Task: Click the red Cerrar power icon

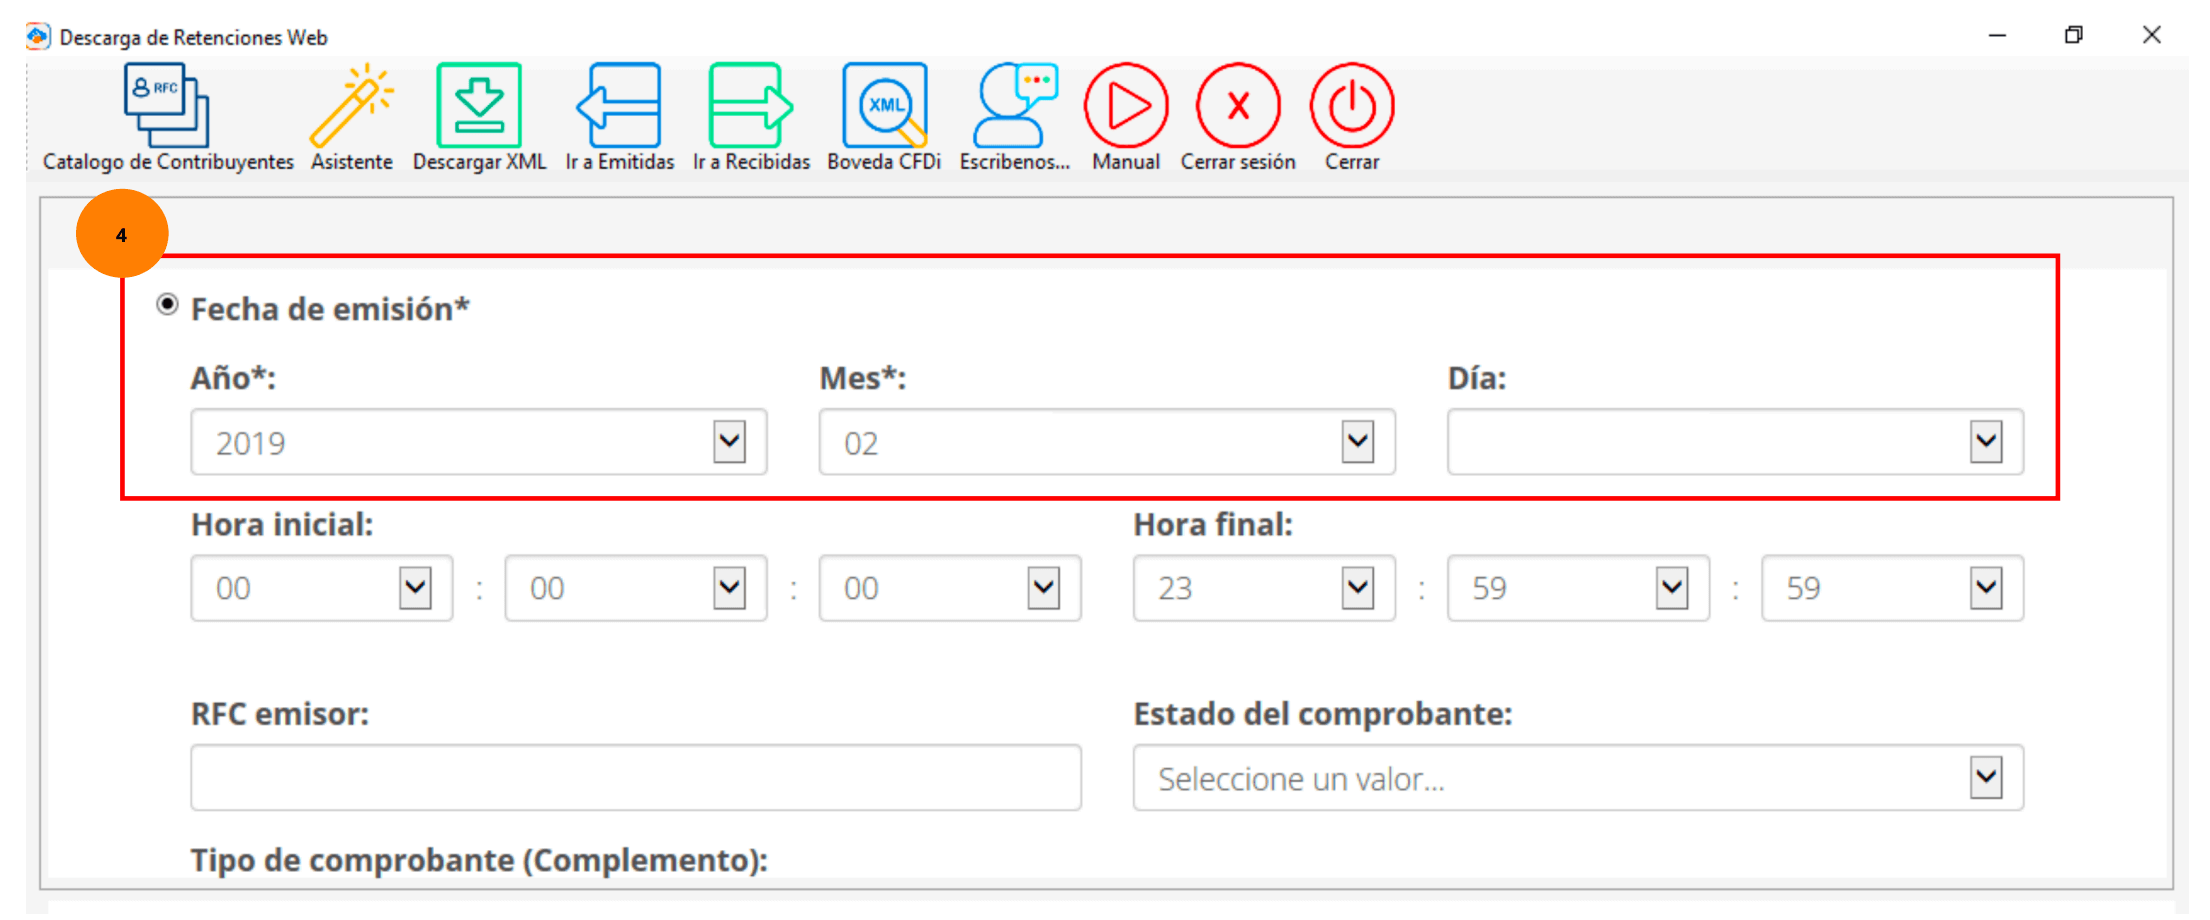Action: [x=1352, y=107]
